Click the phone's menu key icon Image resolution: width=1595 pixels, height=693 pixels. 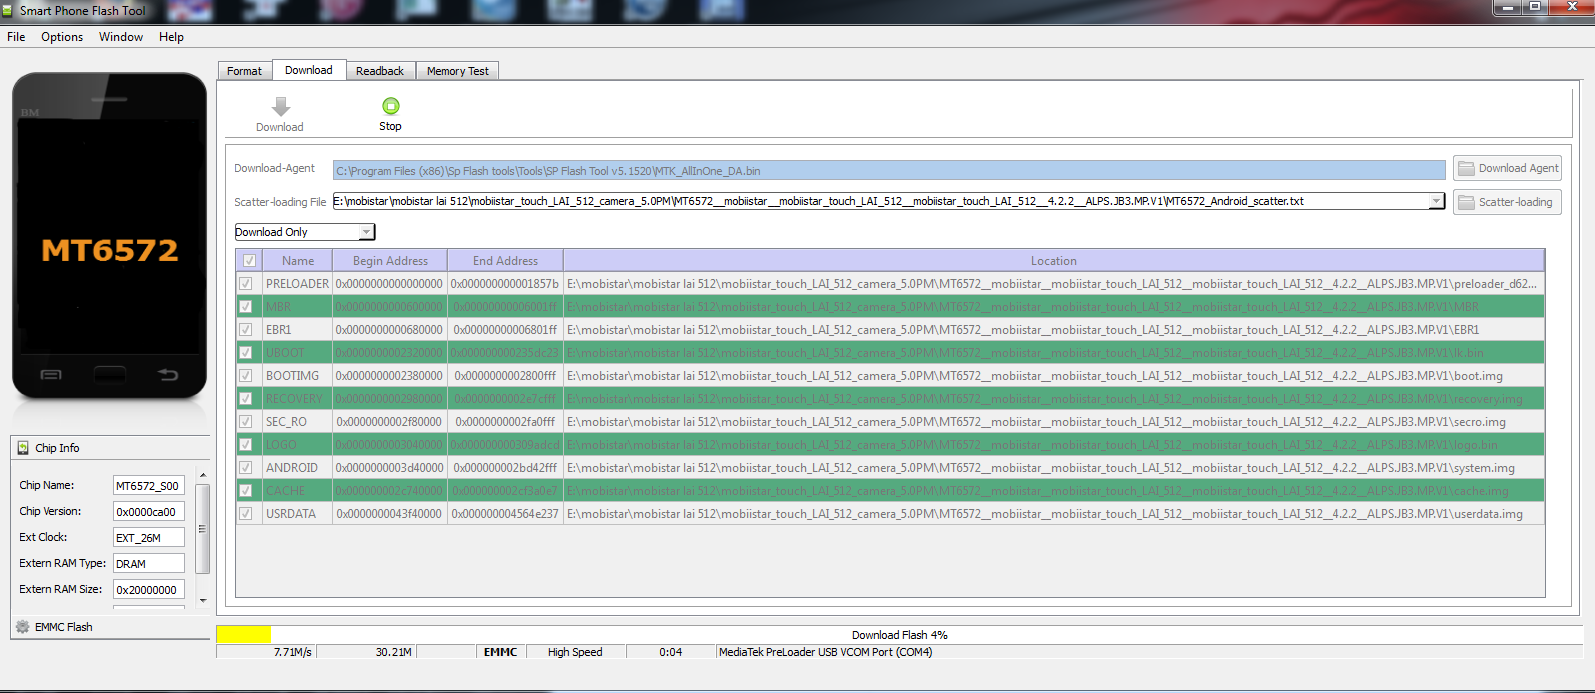[51, 375]
